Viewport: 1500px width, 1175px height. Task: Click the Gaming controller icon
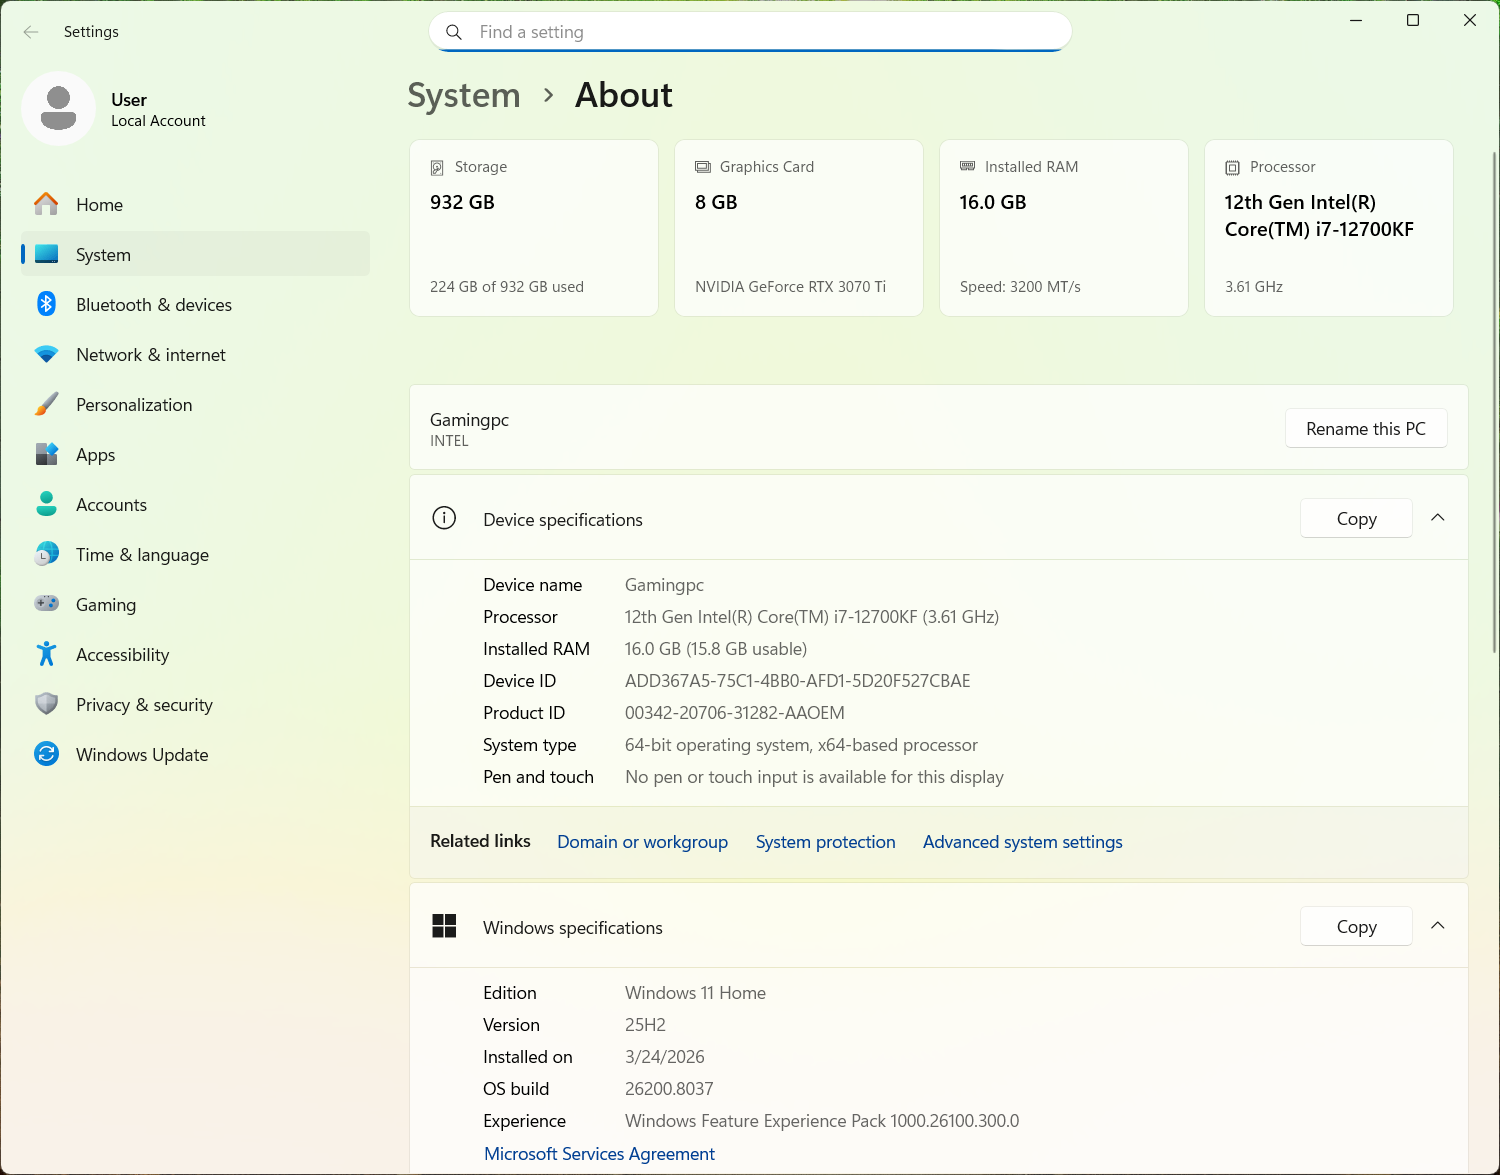[x=46, y=604]
